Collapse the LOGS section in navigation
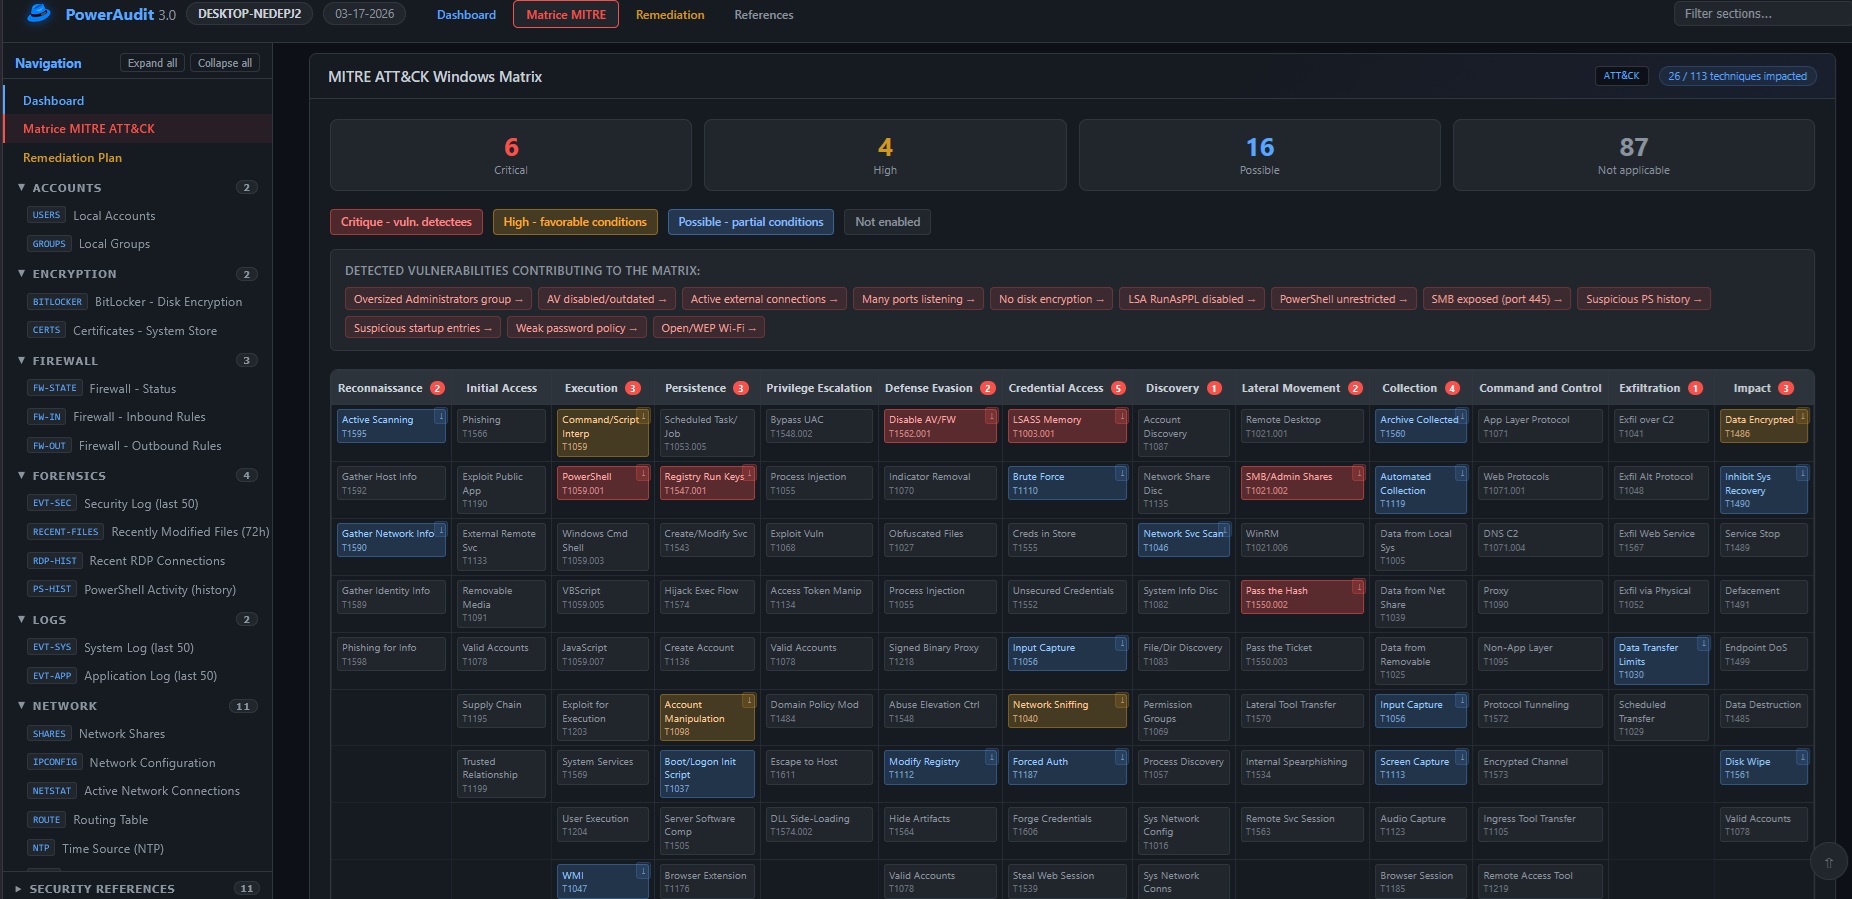Screen dimensions: 1852x899 (x=136, y=620)
